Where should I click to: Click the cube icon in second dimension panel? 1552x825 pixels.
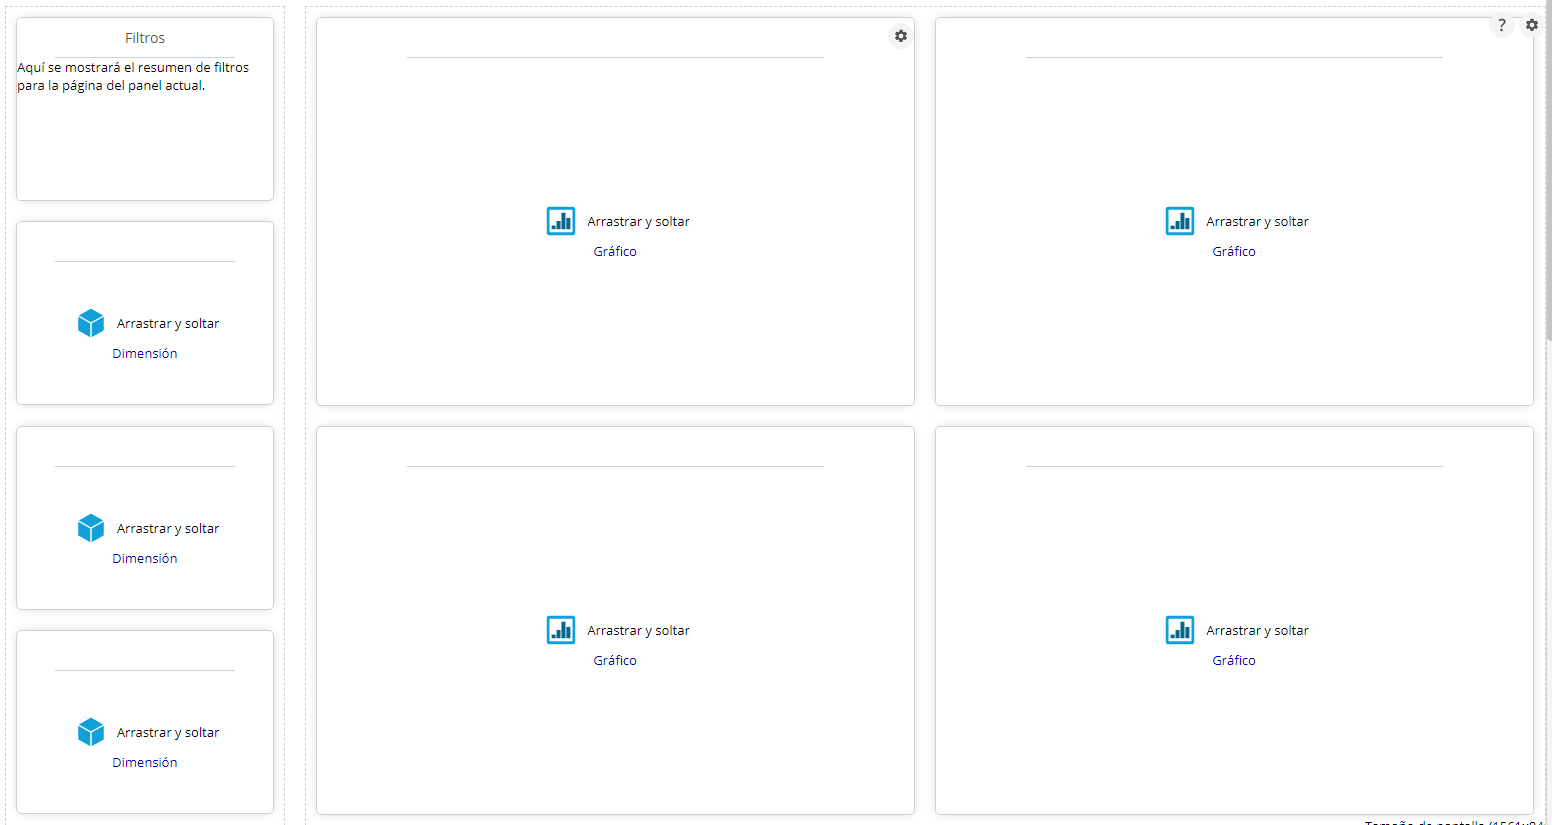(91, 528)
